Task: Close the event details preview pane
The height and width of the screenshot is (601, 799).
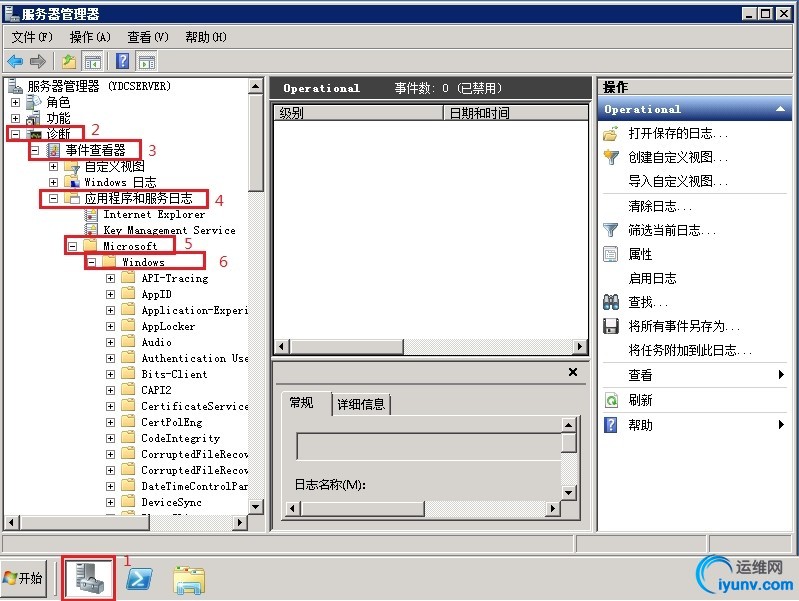Action: tap(573, 372)
